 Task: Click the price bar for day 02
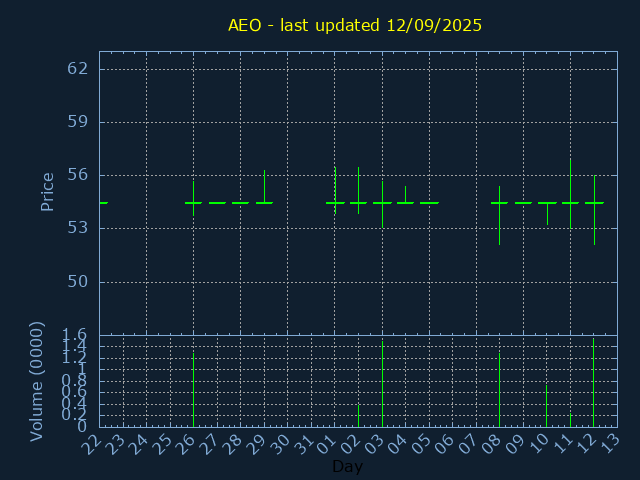coord(358,191)
